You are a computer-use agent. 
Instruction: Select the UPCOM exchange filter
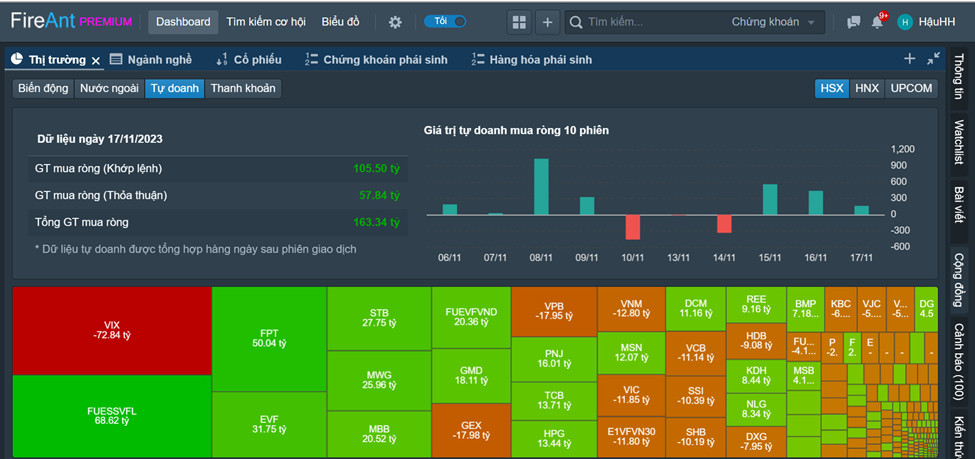tap(911, 88)
